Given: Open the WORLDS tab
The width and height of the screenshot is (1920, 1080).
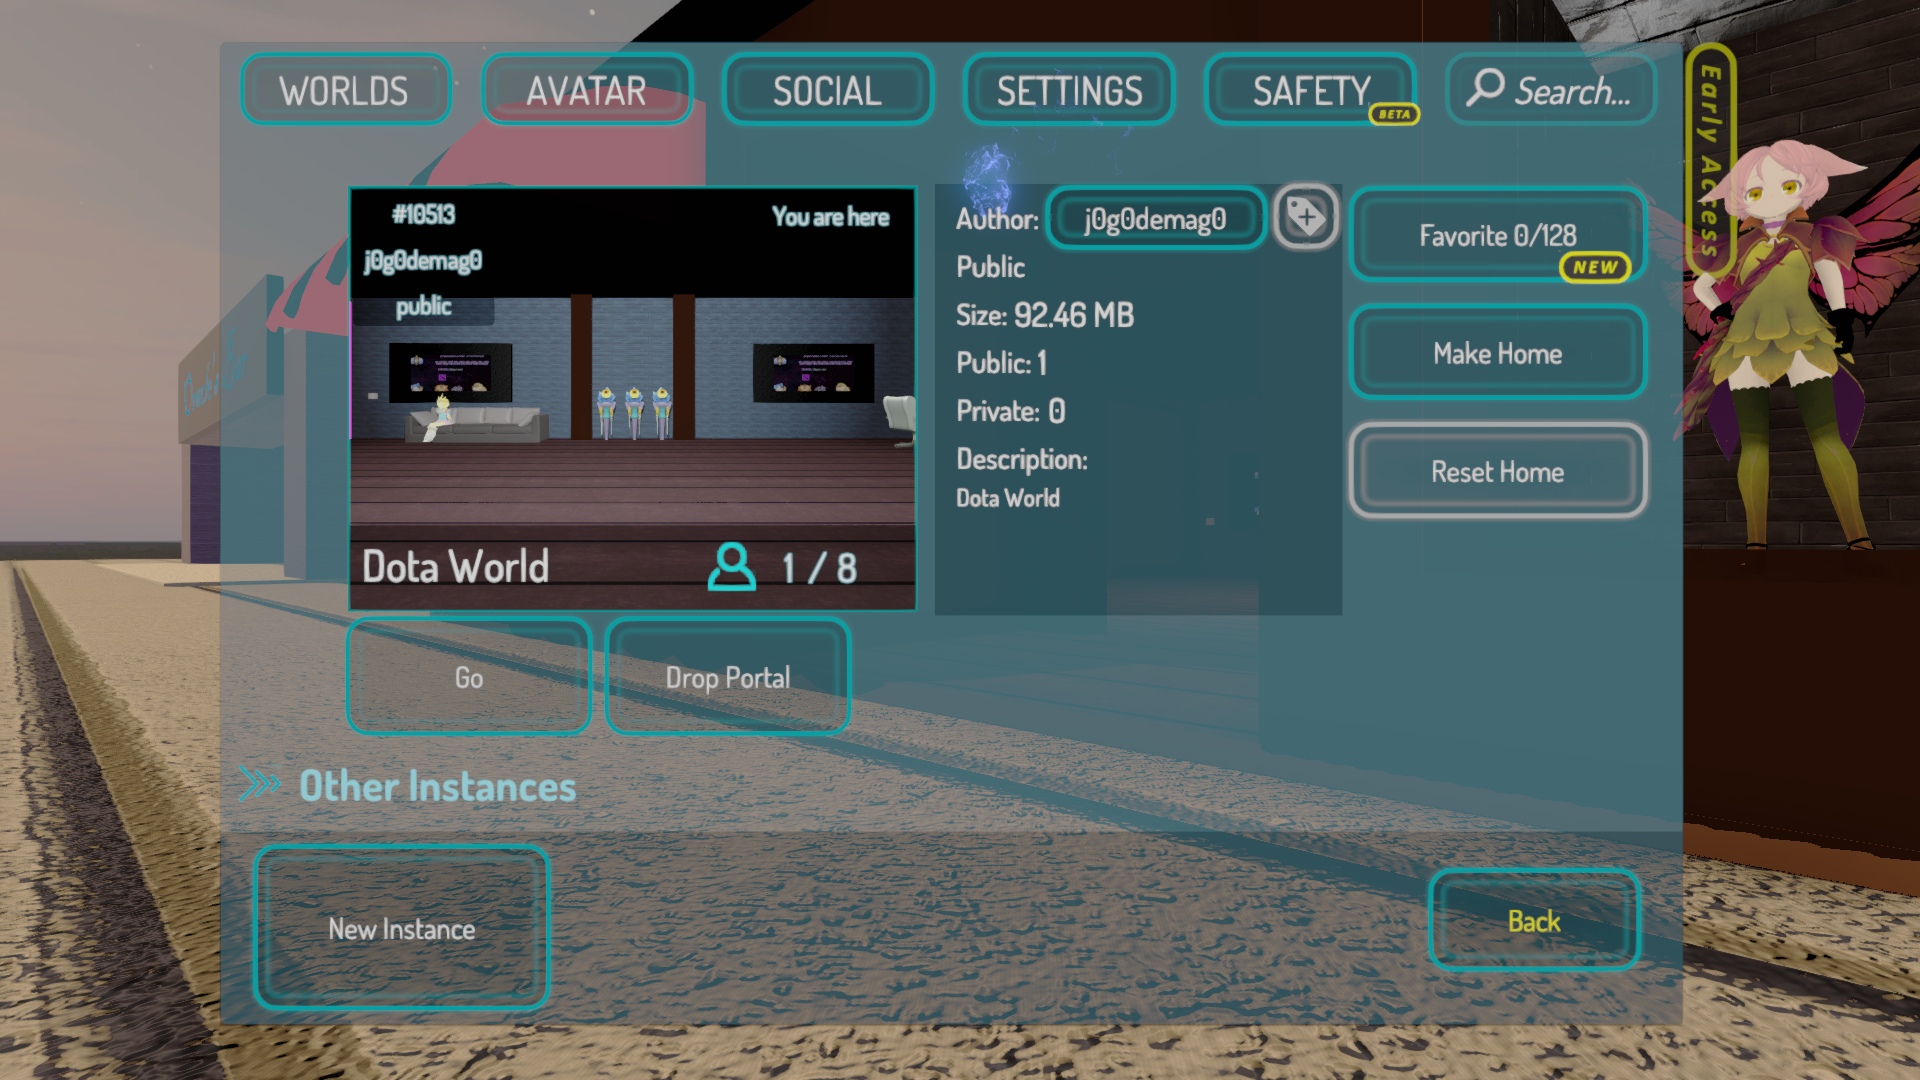Looking at the screenshot, I should point(344,90).
